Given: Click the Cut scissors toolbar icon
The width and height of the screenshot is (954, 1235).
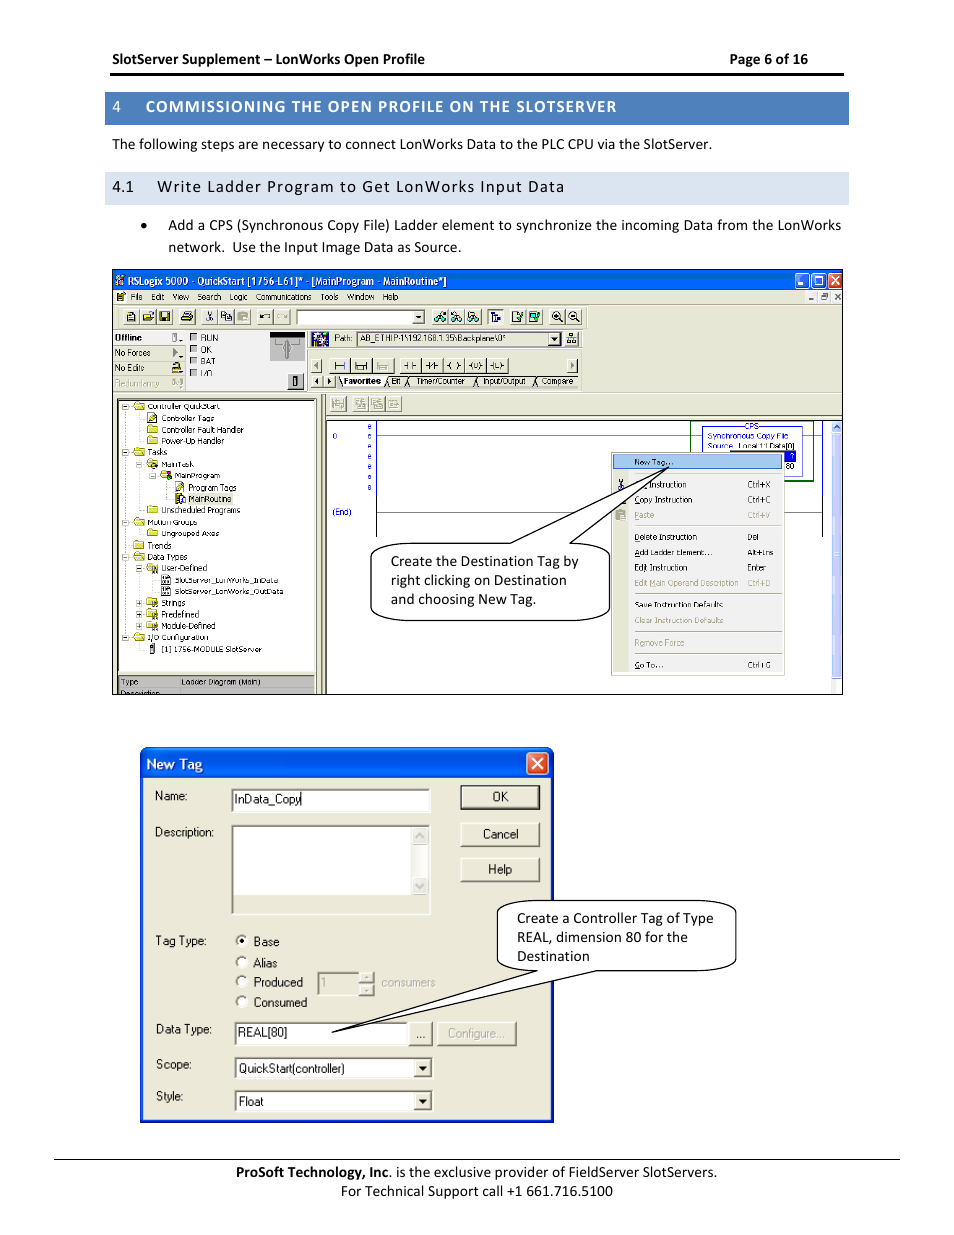Looking at the screenshot, I should click(209, 317).
